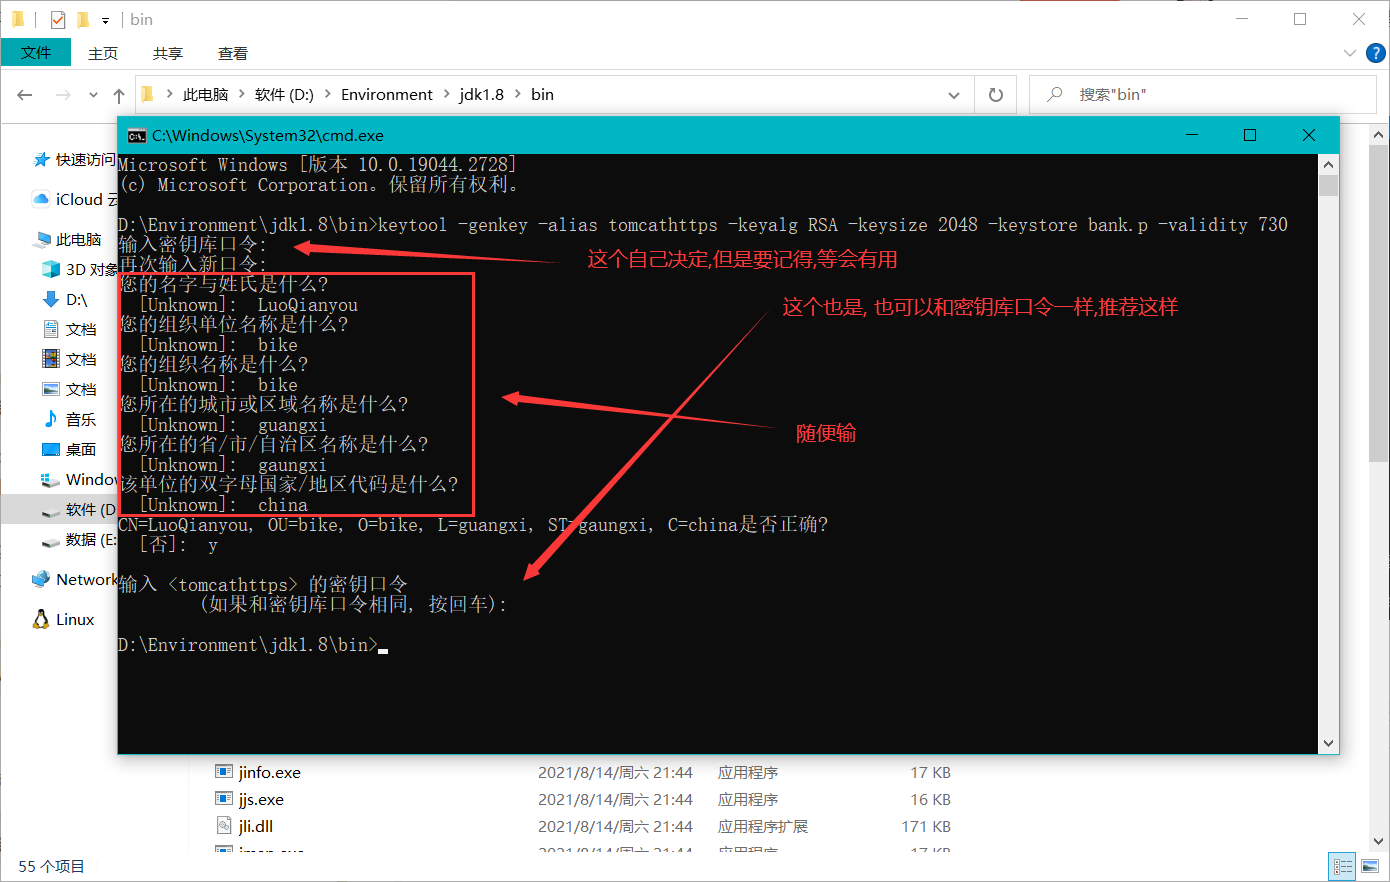Select the jjs.exe file

(x=261, y=800)
